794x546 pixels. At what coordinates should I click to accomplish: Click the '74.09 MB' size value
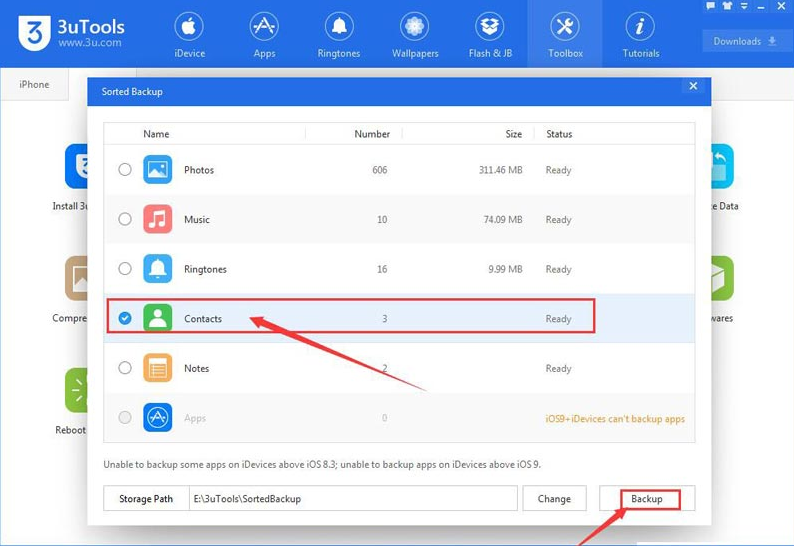click(503, 220)
